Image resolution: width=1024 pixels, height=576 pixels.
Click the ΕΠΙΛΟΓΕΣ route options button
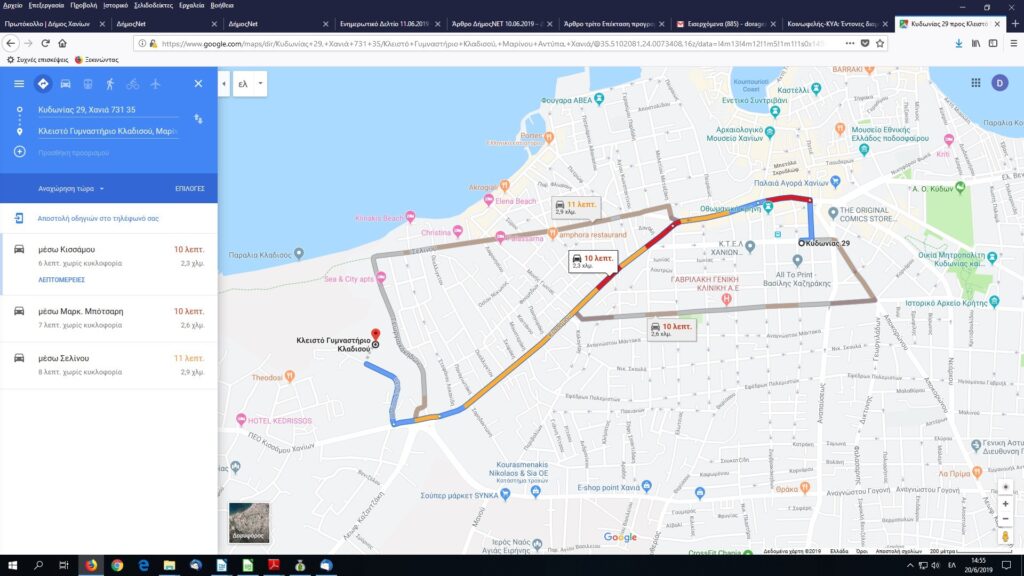190,188
